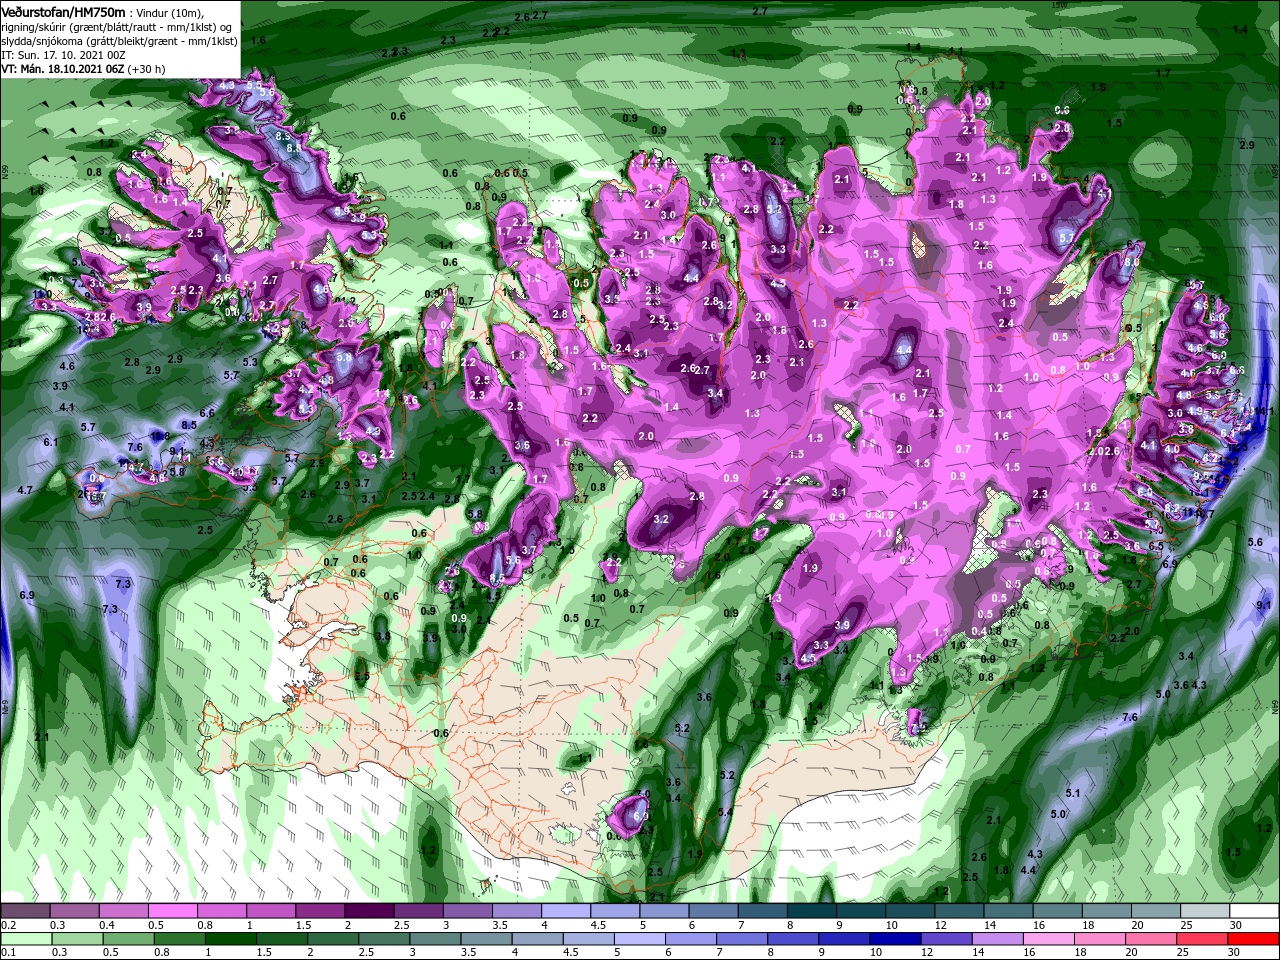
Task: Choose the 9 swatch in the rain legend
Action: [x=845, y=939]
